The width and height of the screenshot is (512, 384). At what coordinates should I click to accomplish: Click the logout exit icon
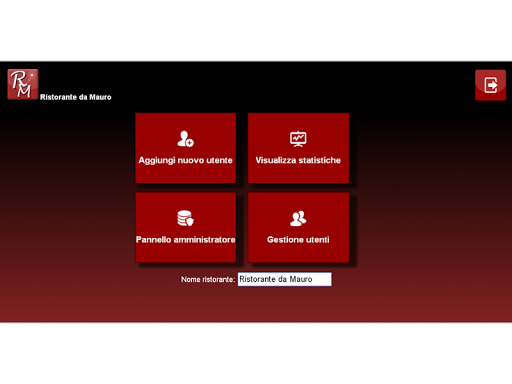click(491, 85)
